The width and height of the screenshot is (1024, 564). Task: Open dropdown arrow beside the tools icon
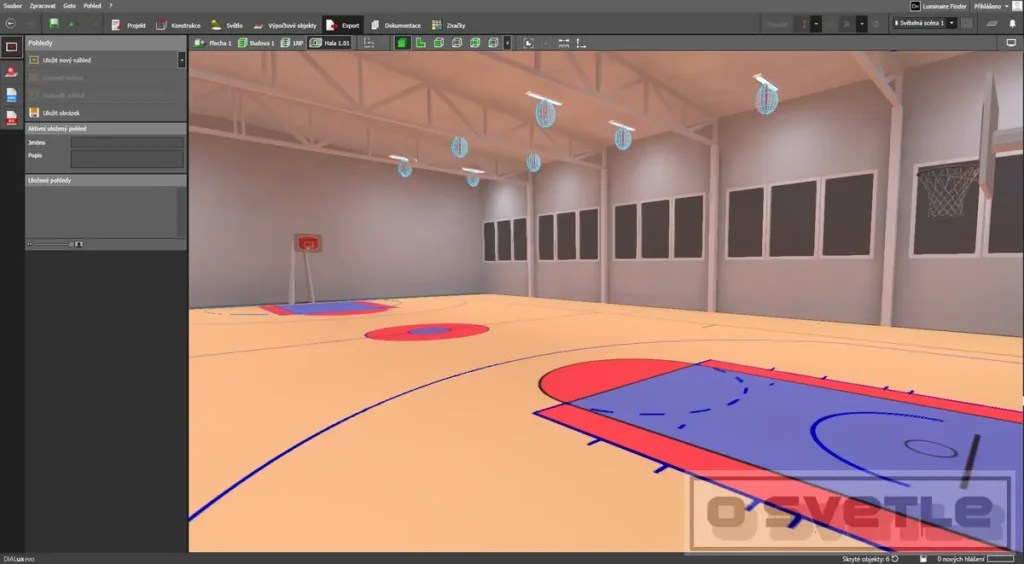tap(861, 24)
